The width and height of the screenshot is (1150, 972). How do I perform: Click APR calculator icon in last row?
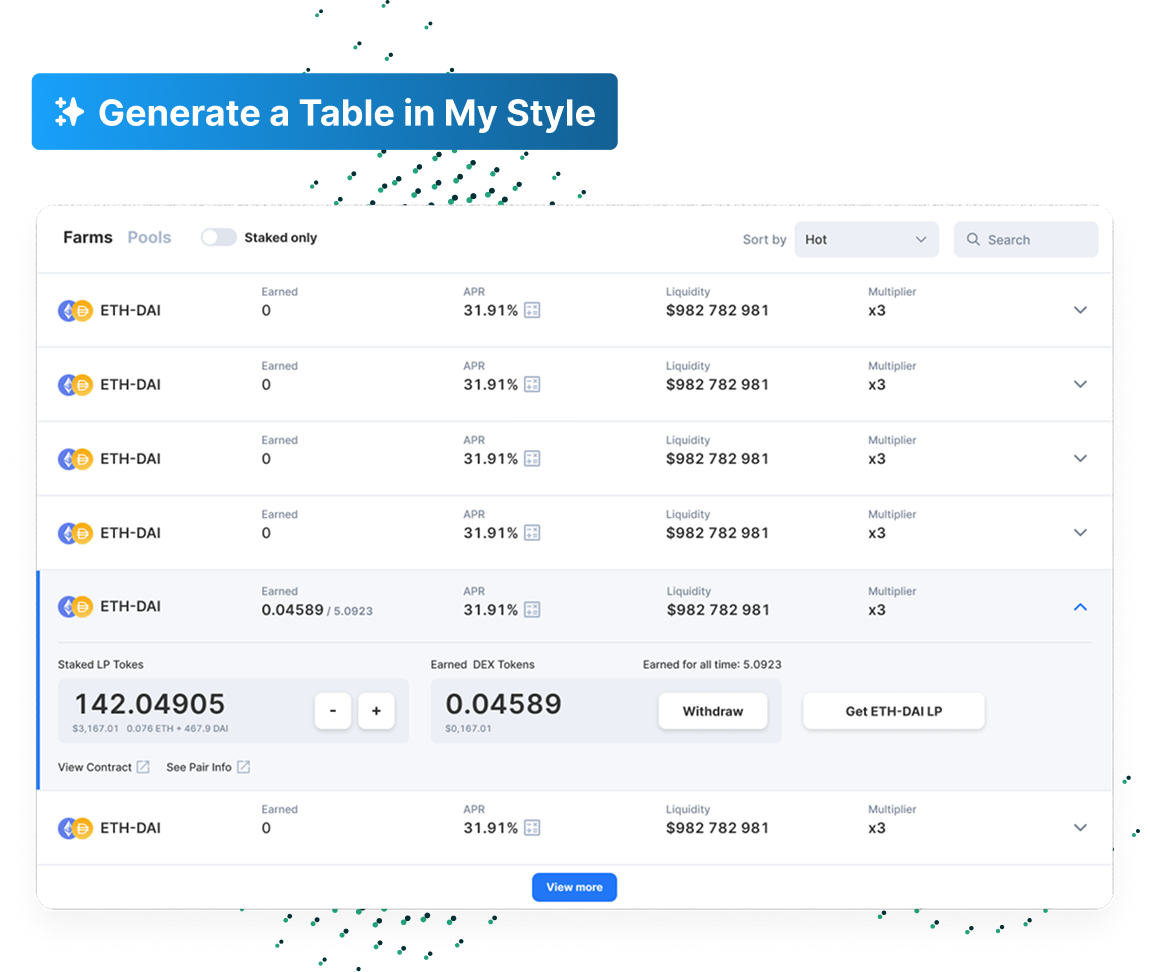tap(532, 828)
